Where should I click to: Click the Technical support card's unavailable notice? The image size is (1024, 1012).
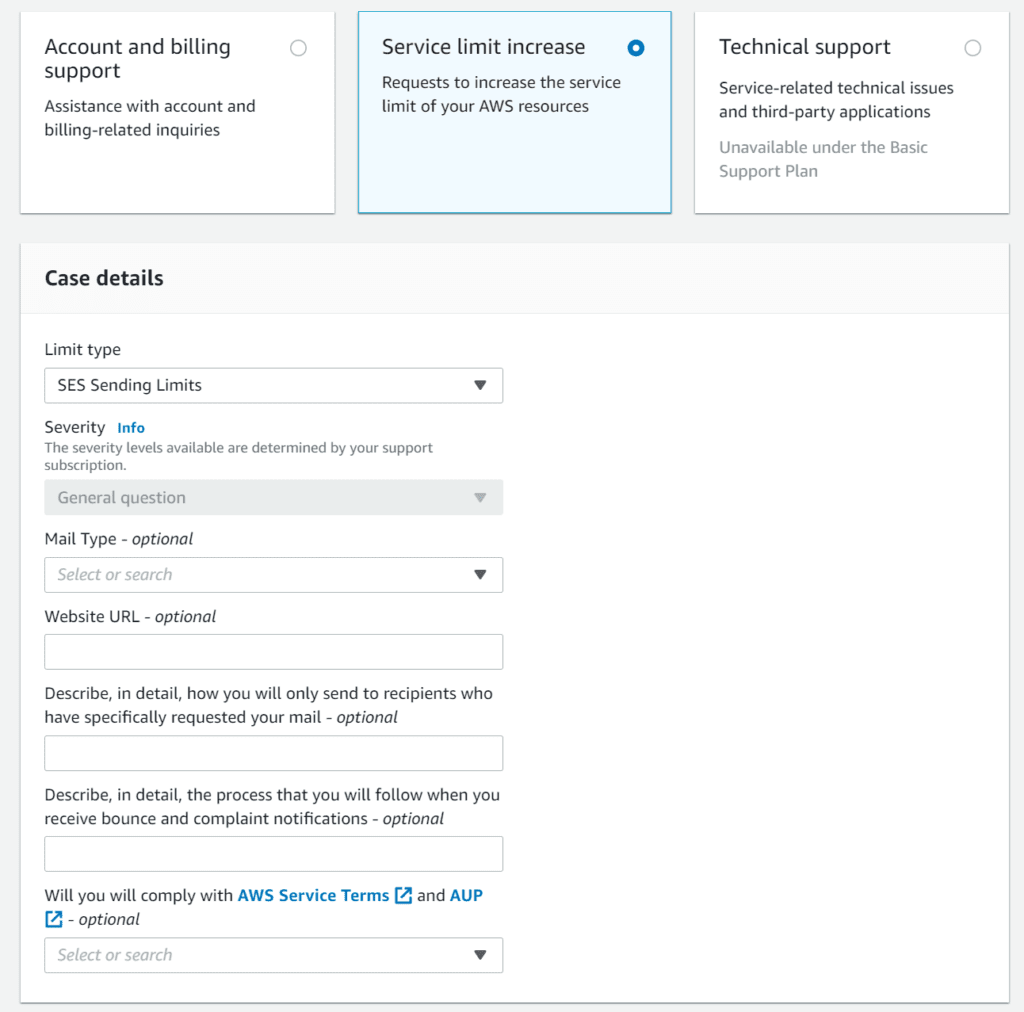(x=823, y=159)
